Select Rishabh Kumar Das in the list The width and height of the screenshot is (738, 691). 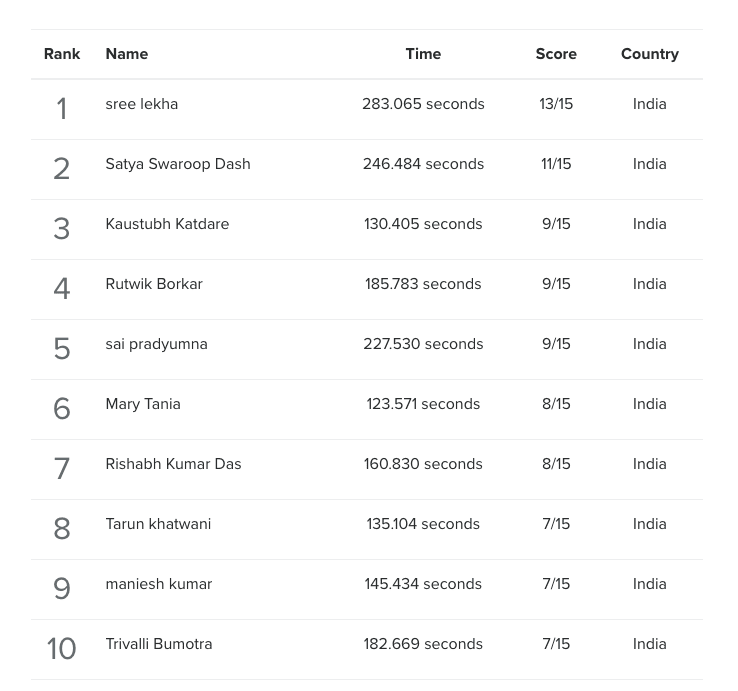(x=173, y=464)
